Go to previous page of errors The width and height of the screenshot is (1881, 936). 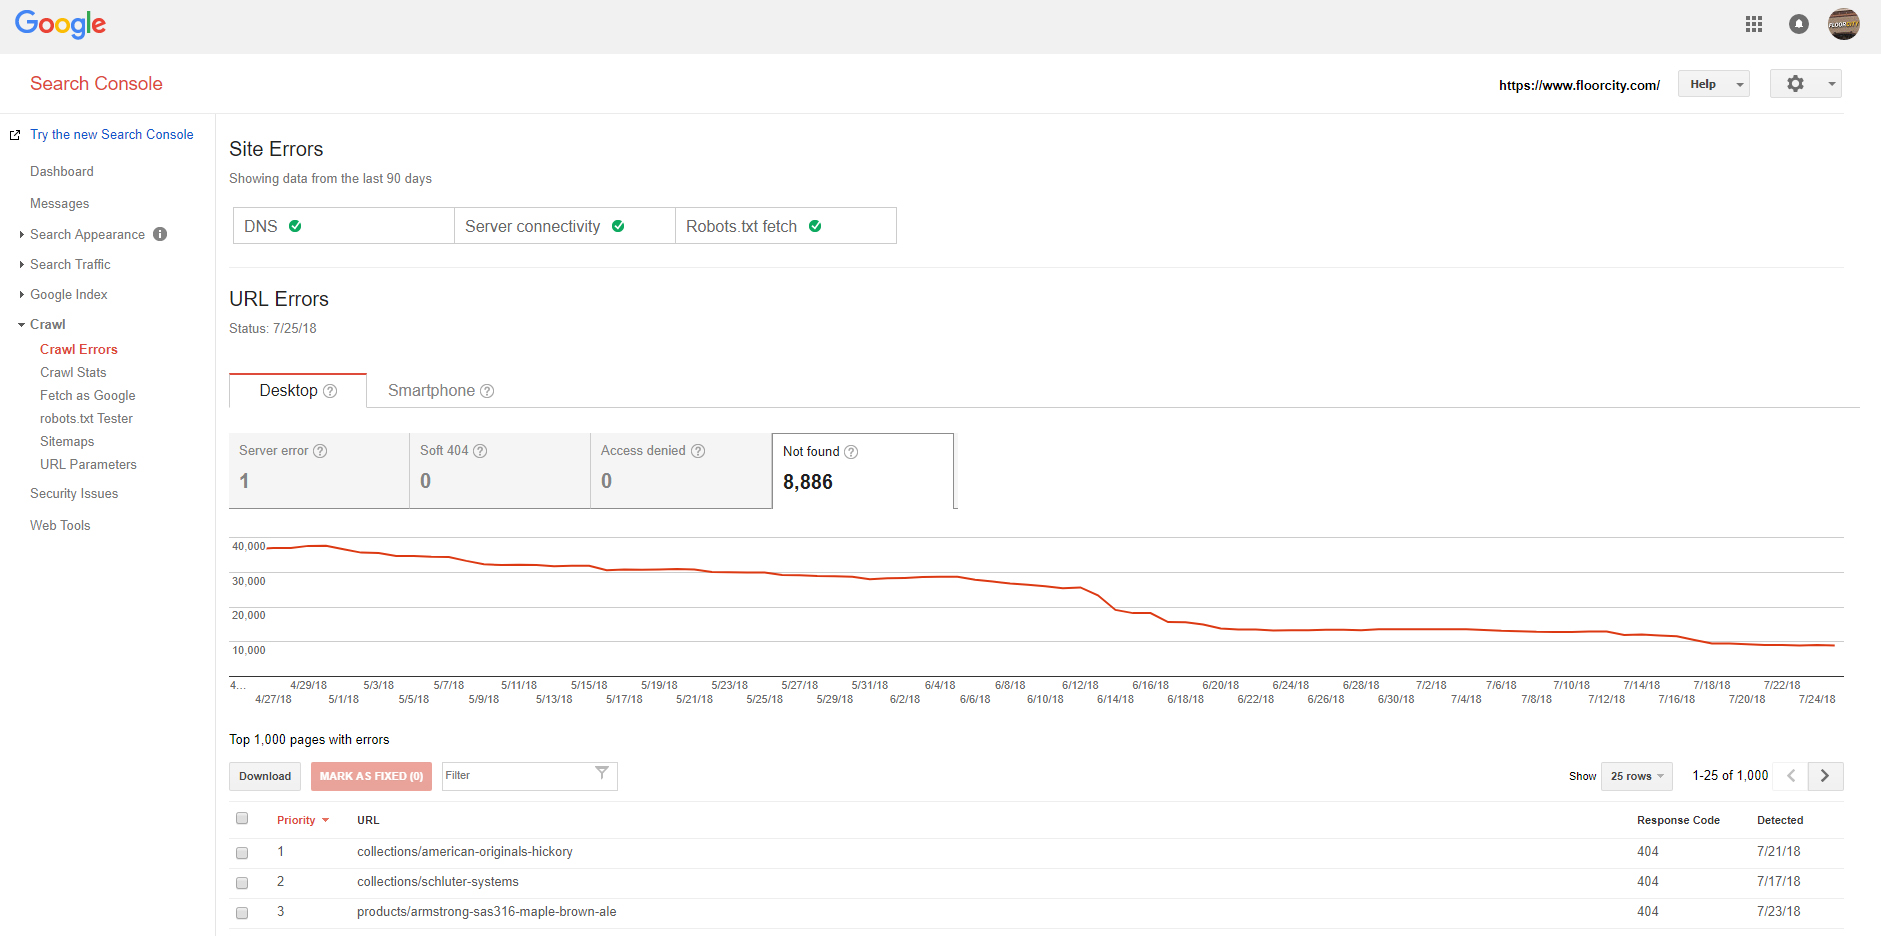tap(1790, 776)
